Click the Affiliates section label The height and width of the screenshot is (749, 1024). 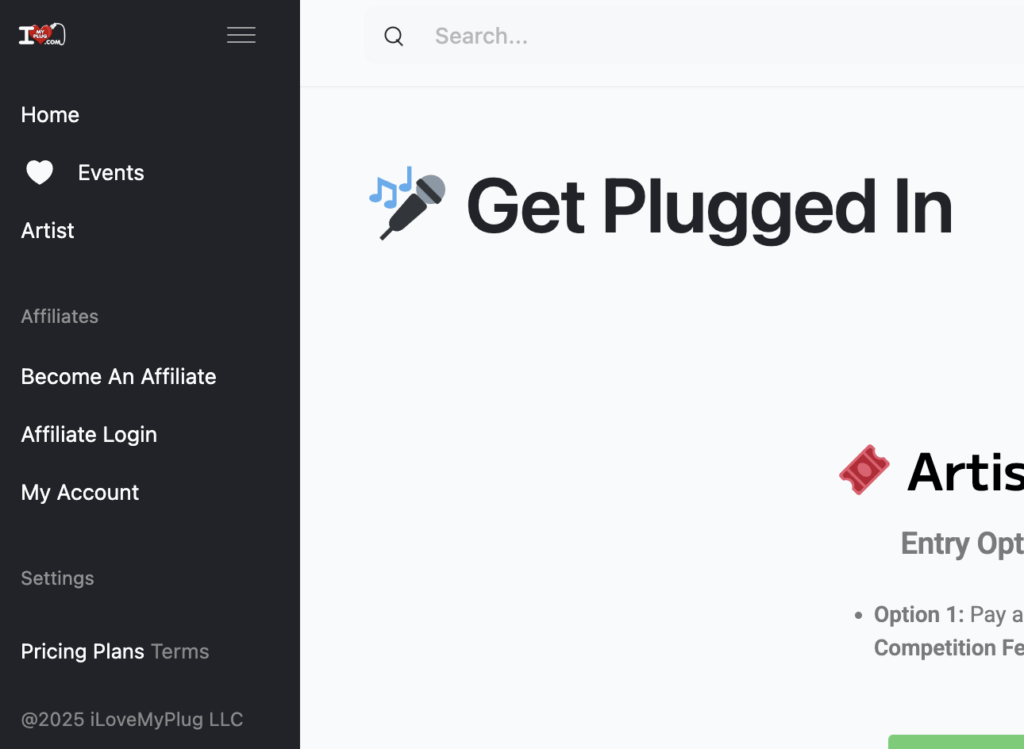click(x=59, y=317)
